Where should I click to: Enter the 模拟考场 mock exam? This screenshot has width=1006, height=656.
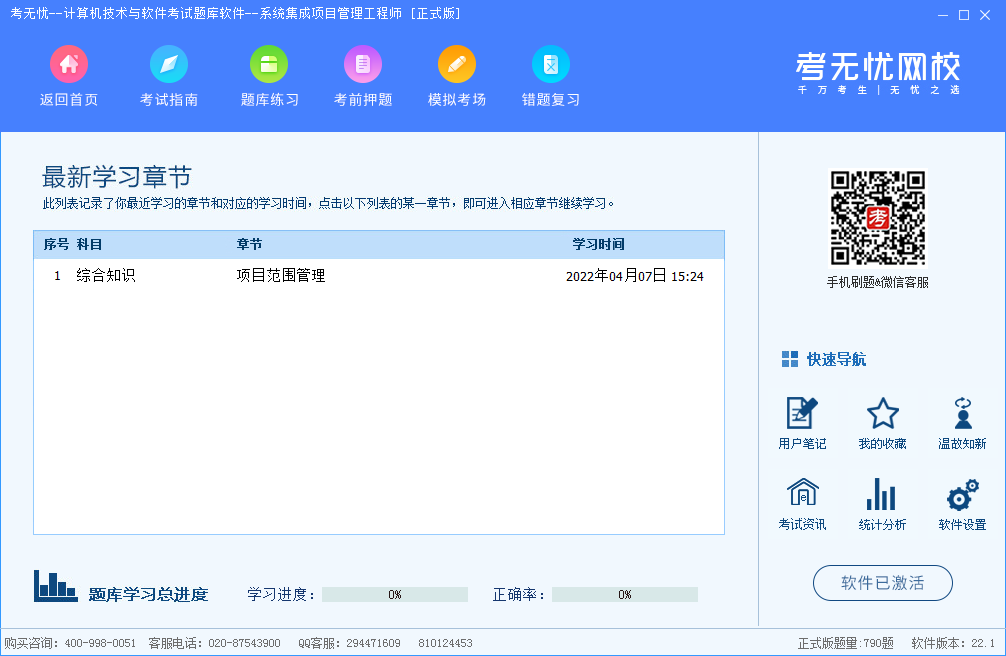click(457, 65)
